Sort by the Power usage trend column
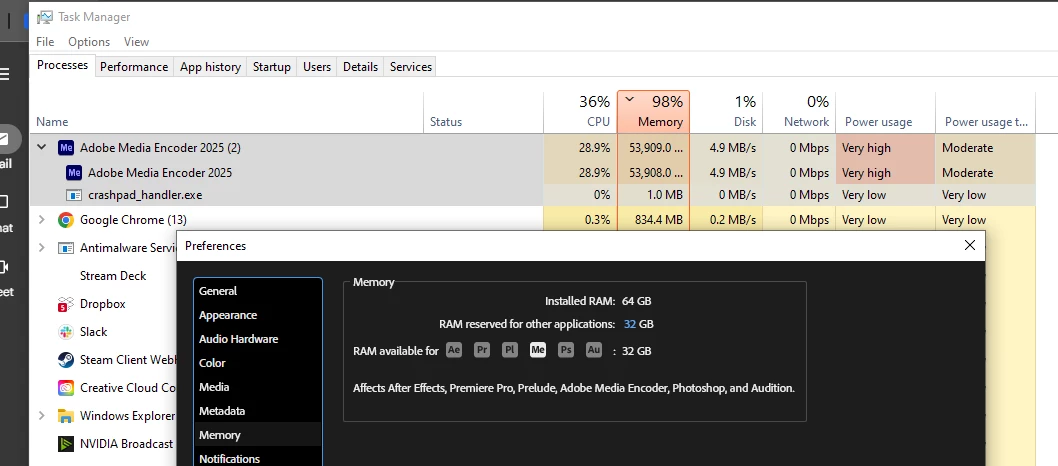1058x466 pixels. click(986, 122)
